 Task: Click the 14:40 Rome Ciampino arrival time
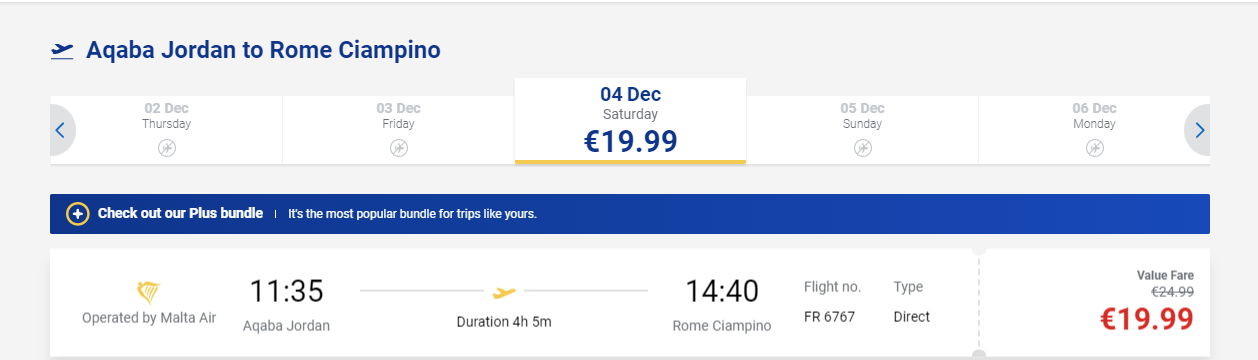[x=722, y=292]
